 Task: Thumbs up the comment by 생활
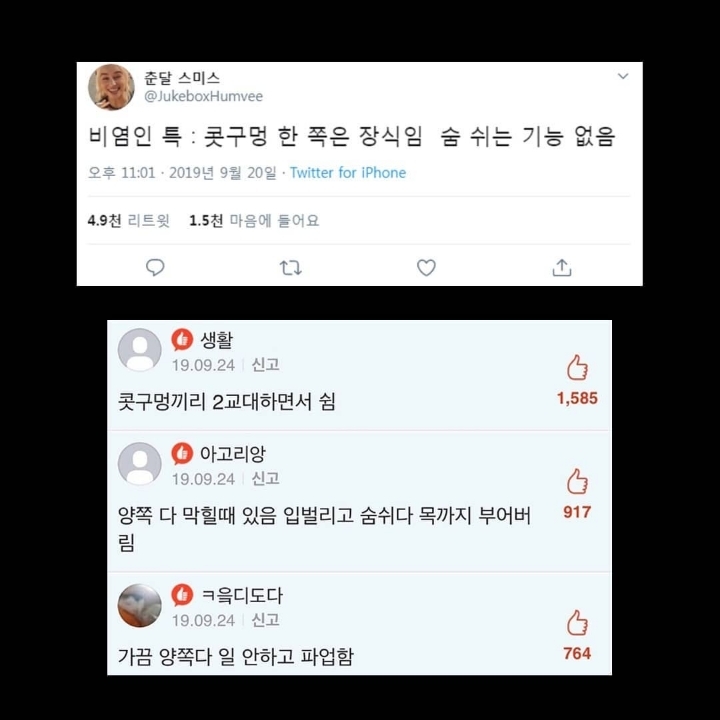[x=577, y=367]
